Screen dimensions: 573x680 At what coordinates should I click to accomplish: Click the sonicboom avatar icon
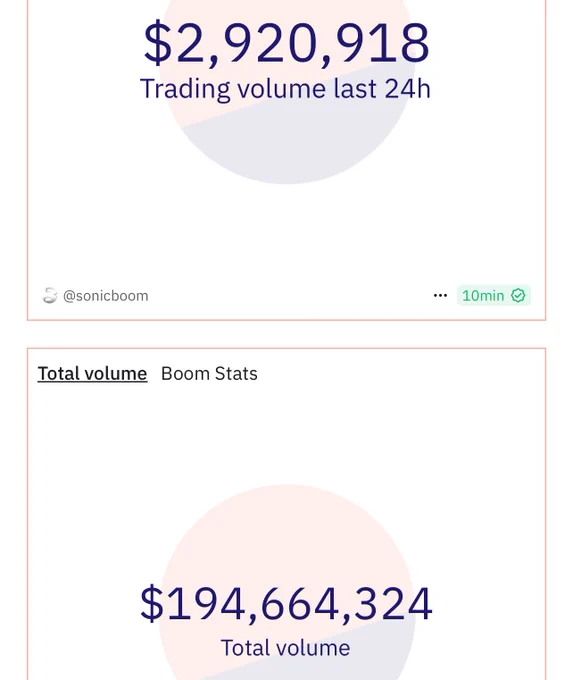tap(49, 296)
